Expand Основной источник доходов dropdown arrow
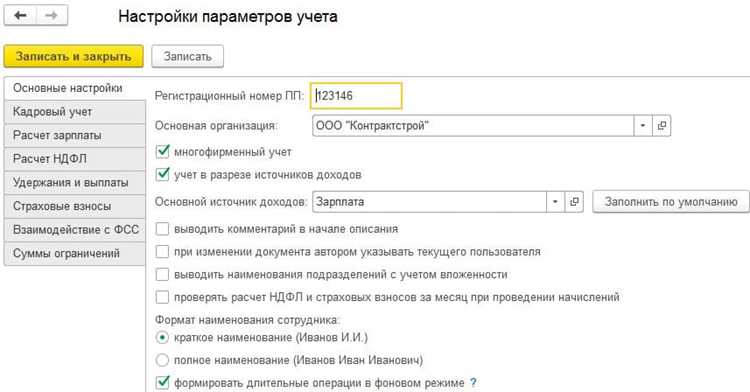The width and height of the screenshot is (750, 392). [555, 202]
